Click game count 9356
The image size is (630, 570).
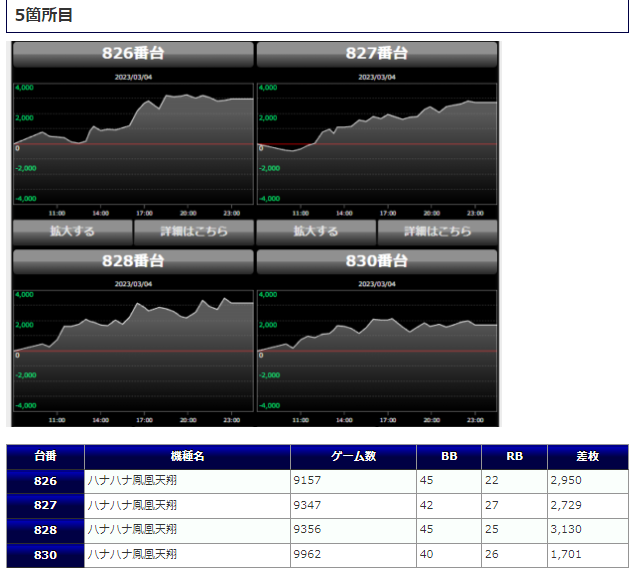pos(307,529)
